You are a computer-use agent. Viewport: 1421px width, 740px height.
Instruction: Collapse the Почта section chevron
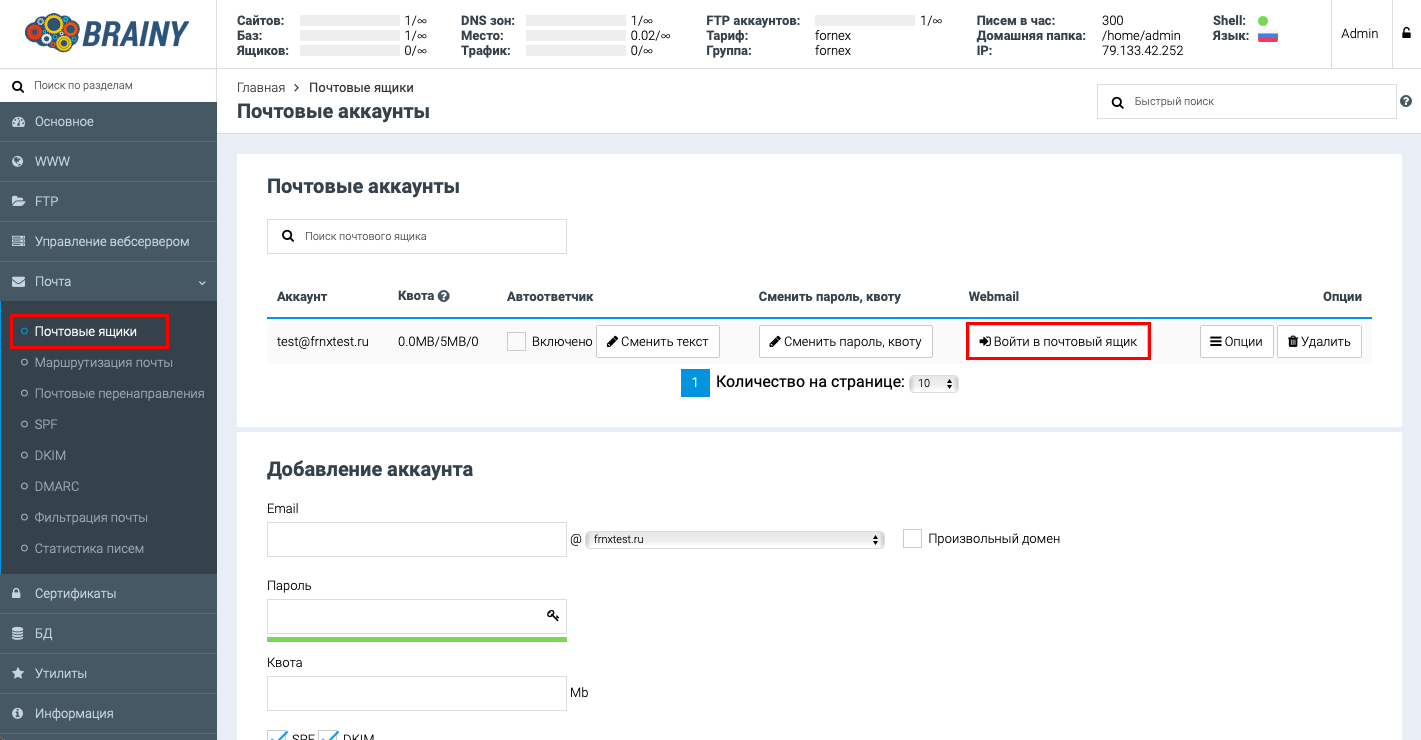tap(202, 282)
